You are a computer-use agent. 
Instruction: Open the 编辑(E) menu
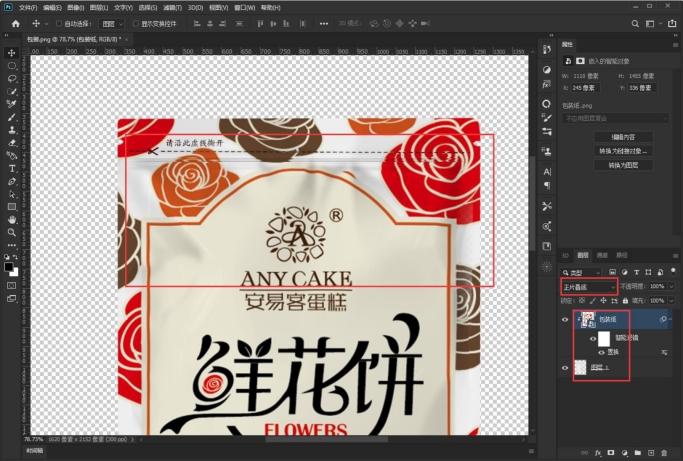[52, 7]
